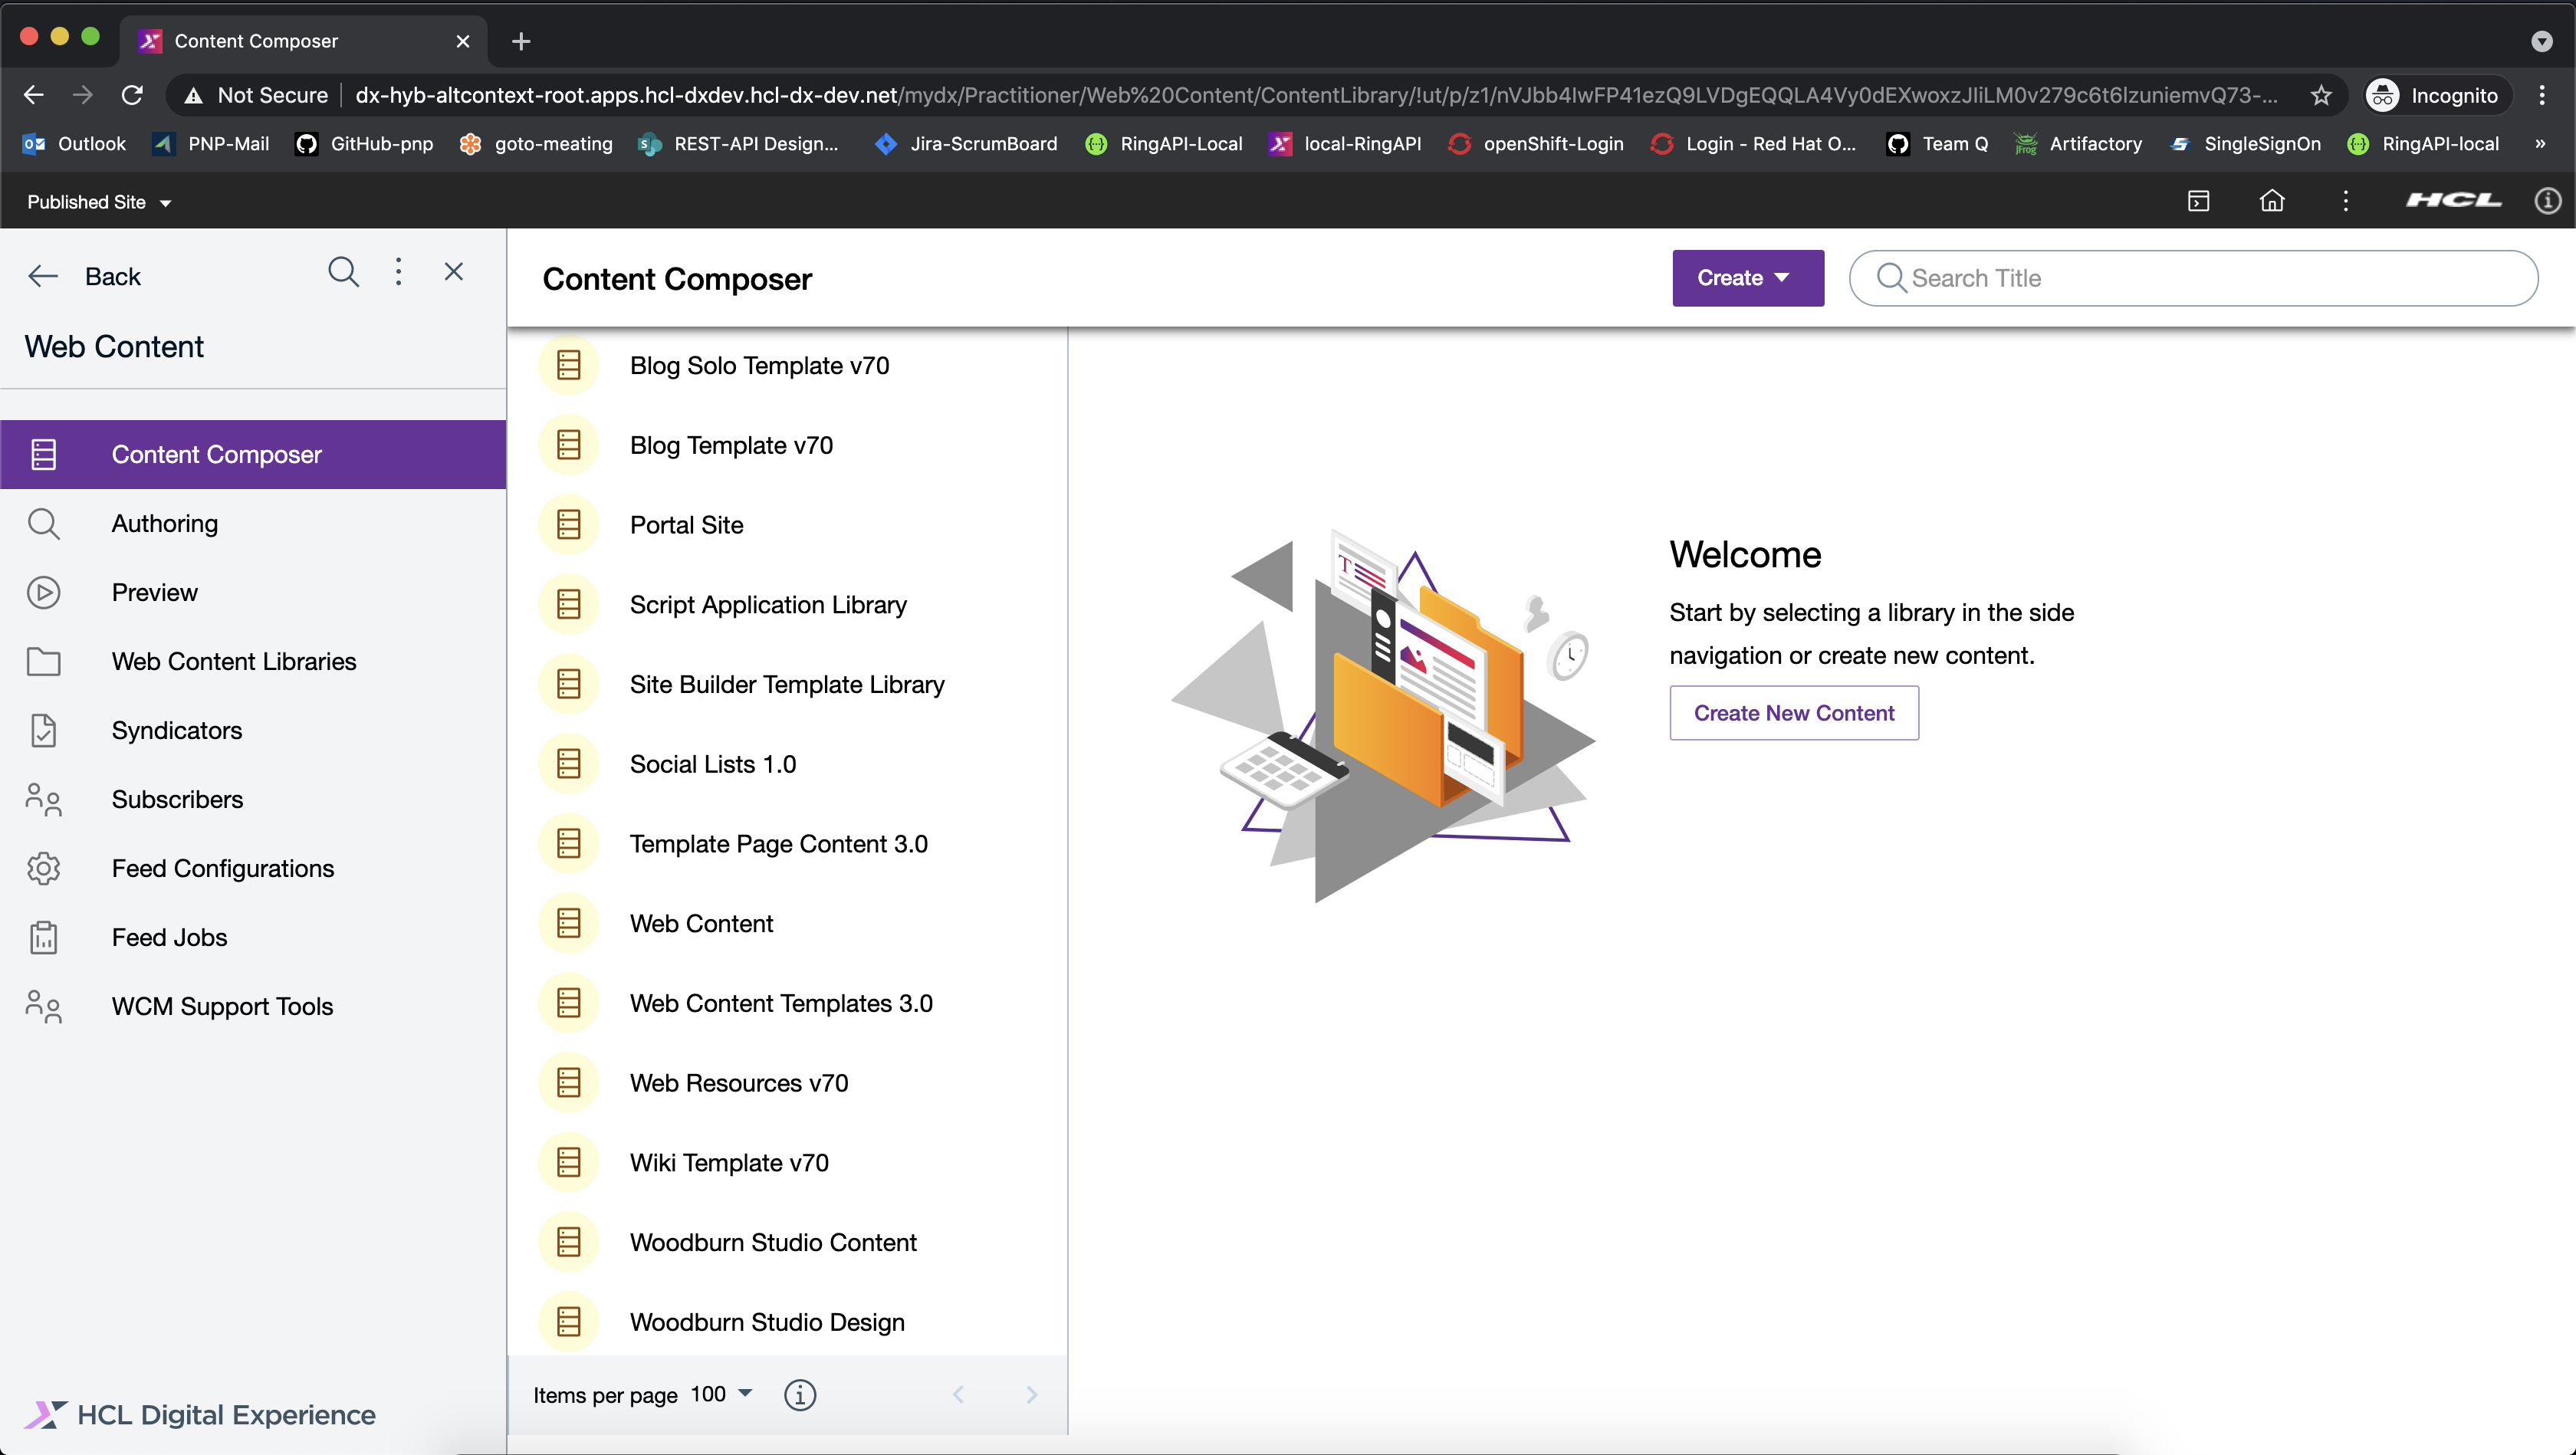
Task: Open the Published Site dropdown
Action: (99, 202)
